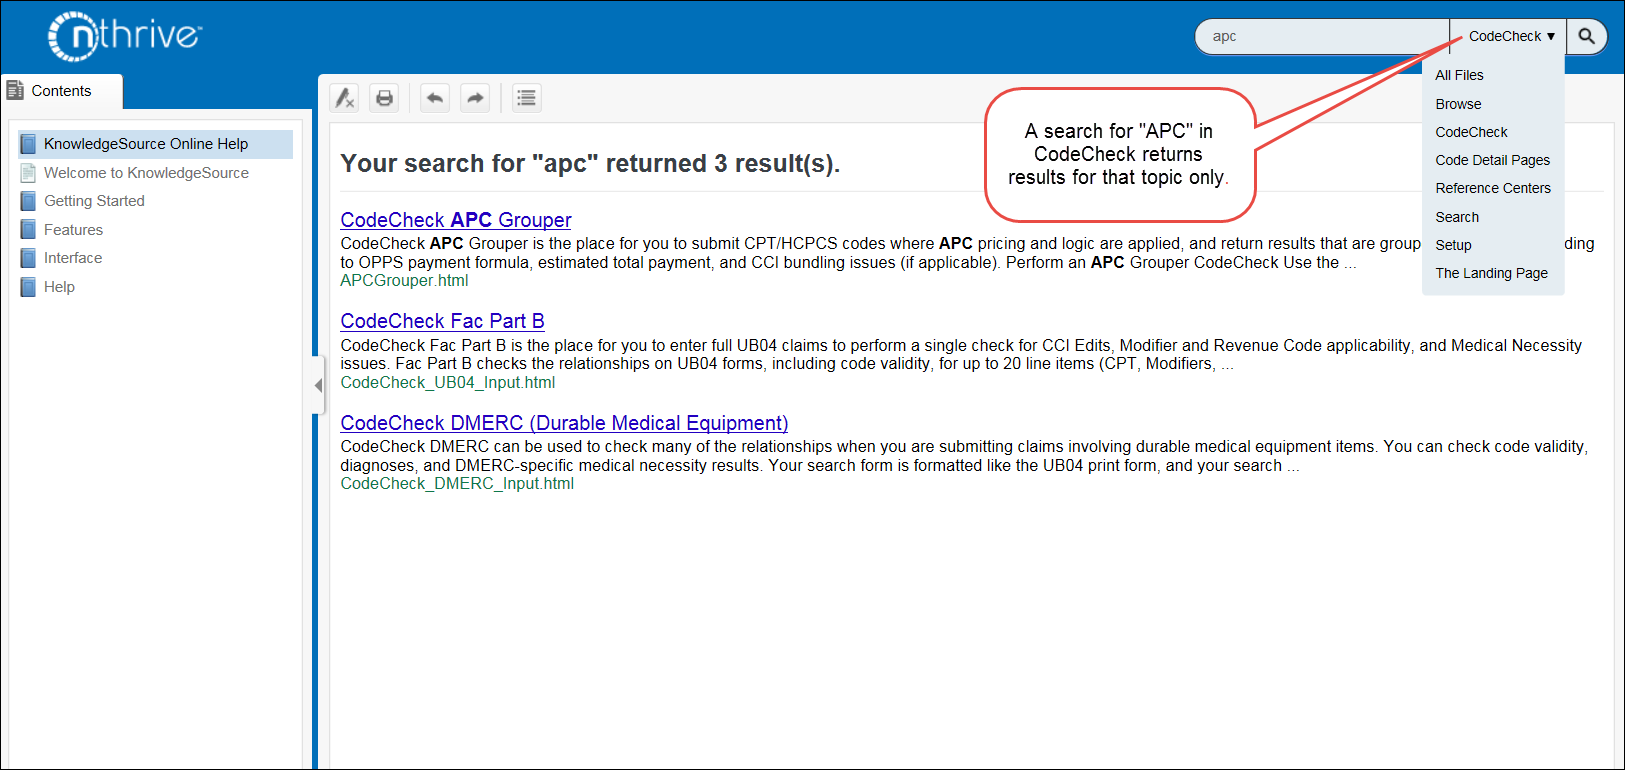Screen dimensions: 1625x770
Task: Click the search field containing "apc"
Action: click(x=1320, y=37)
